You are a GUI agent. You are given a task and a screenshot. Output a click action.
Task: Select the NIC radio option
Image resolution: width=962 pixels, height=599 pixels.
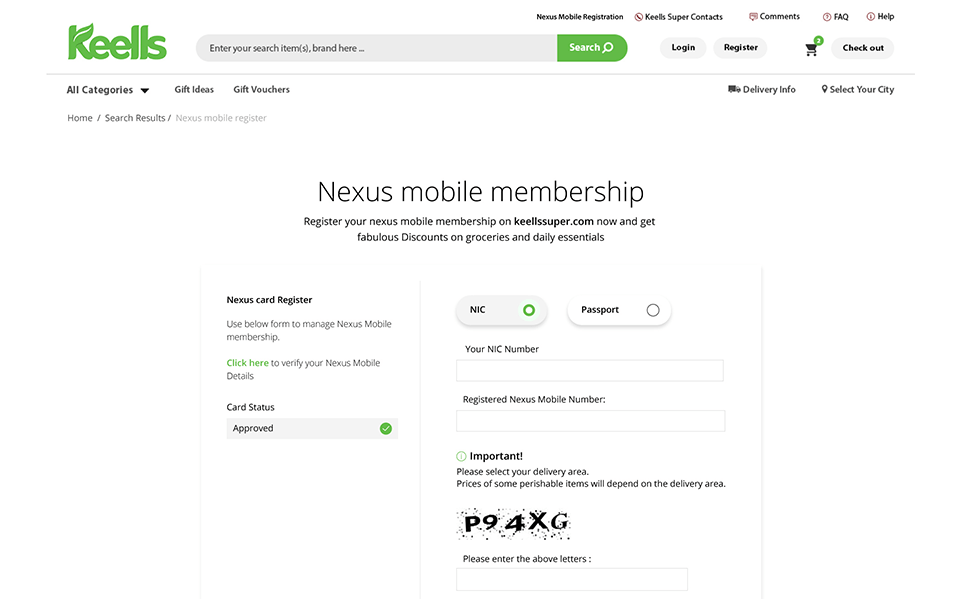tap(529, 310)
